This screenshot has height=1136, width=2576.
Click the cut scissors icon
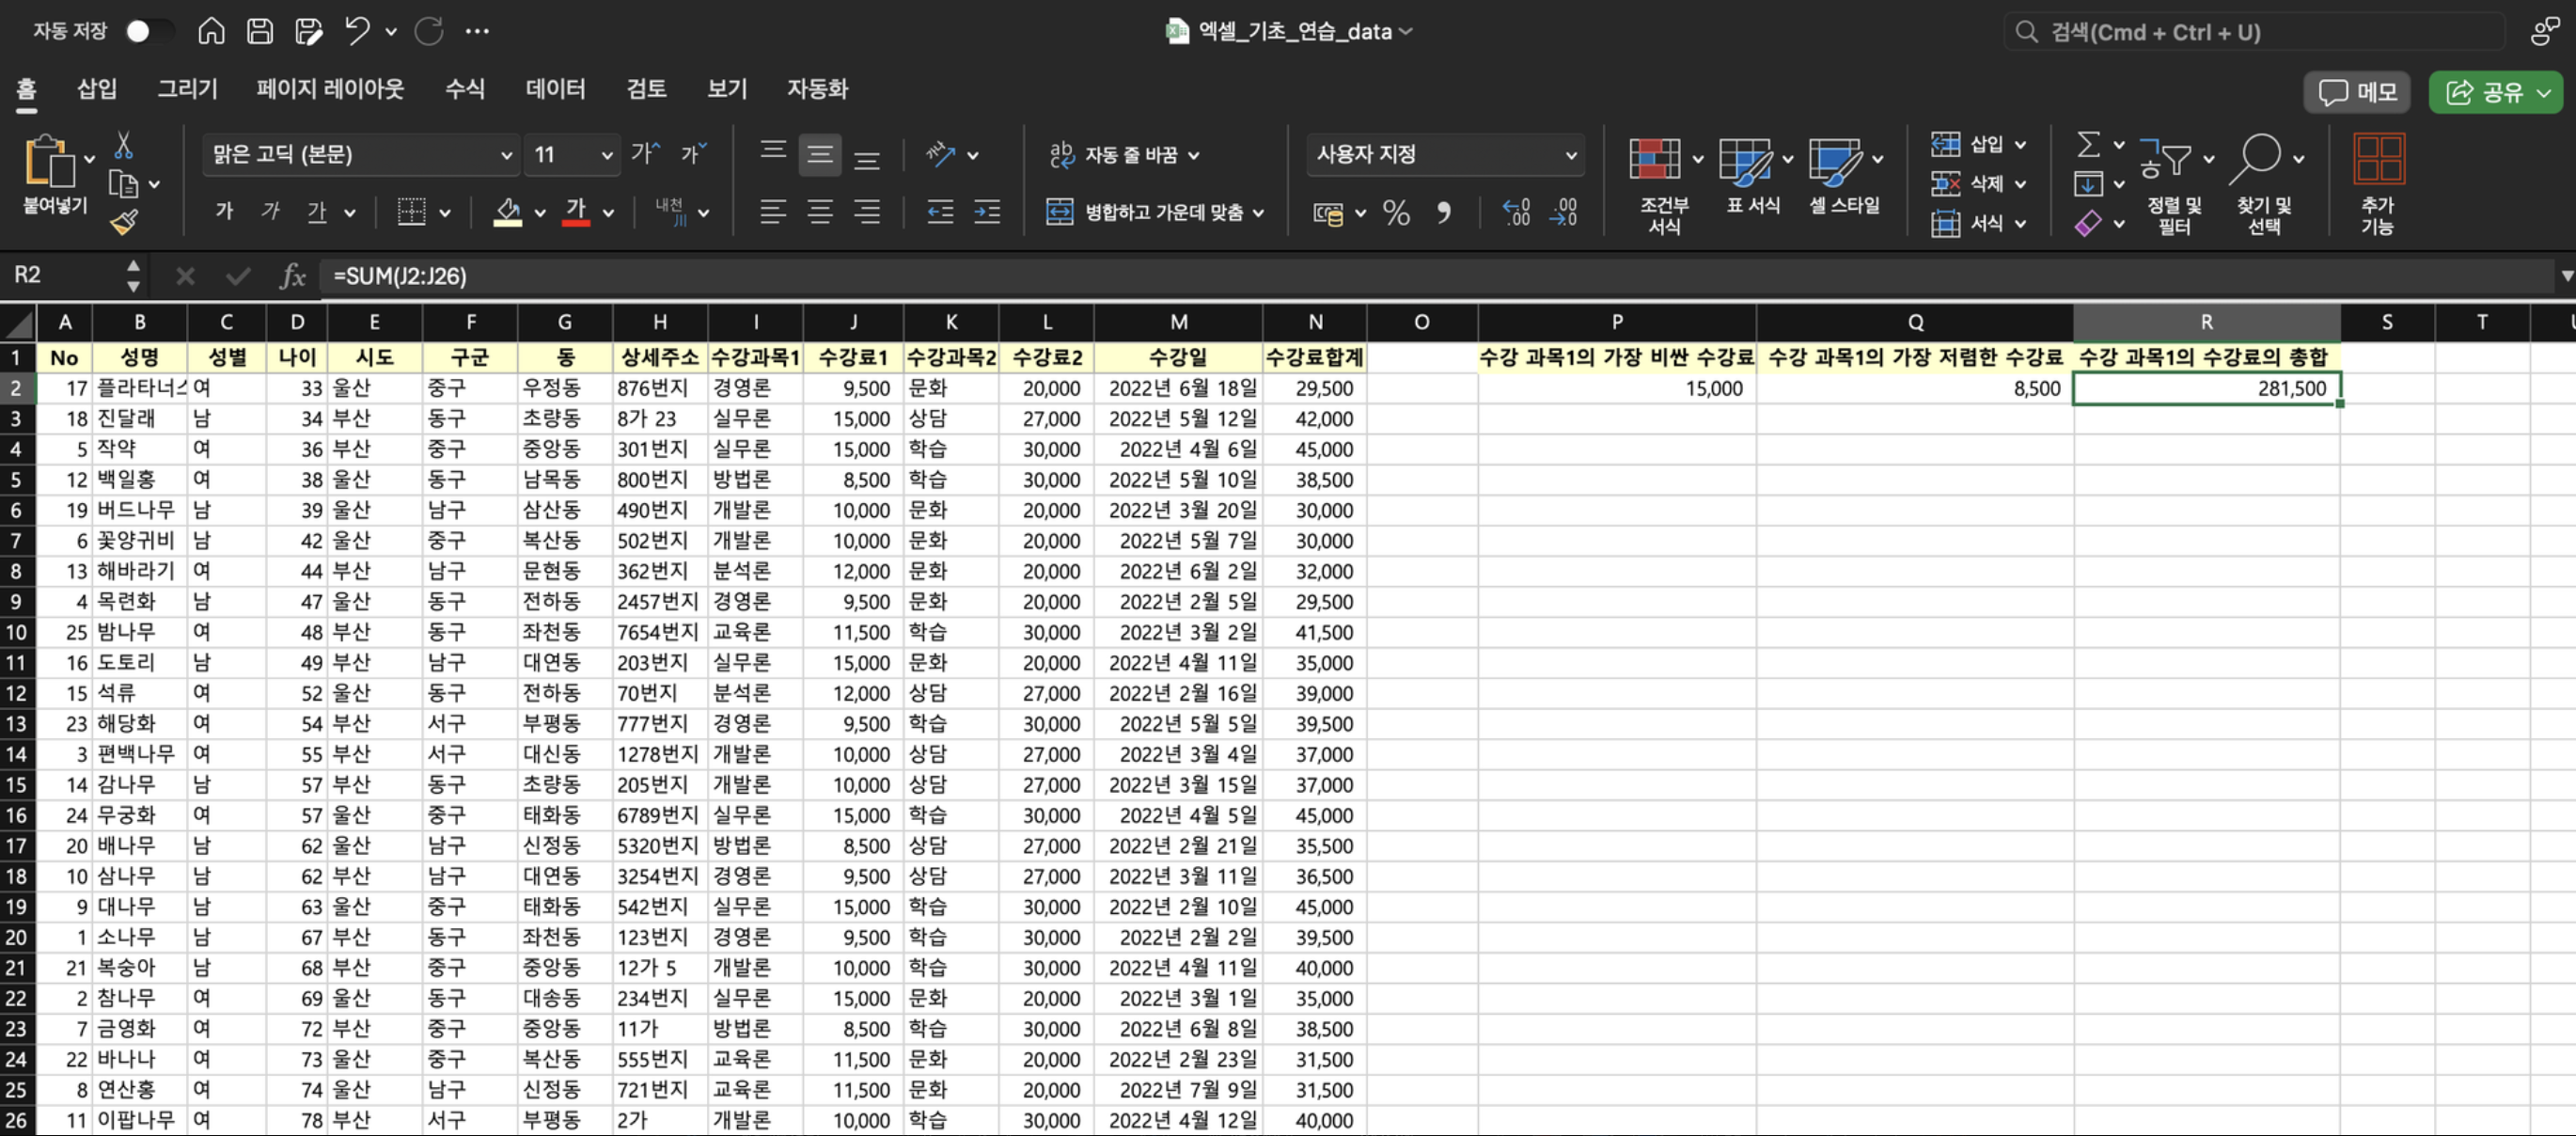tap(123, 146)
